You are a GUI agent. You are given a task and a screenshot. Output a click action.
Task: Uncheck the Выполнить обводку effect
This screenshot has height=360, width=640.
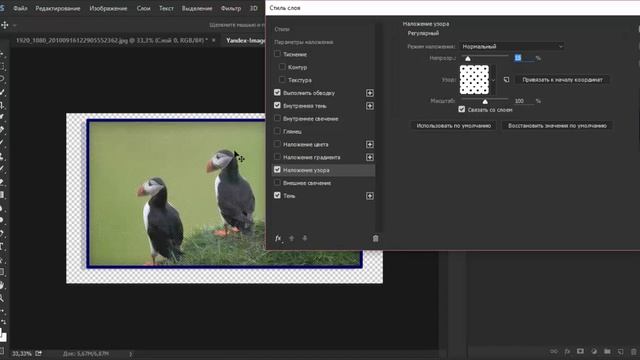point(278,93)
